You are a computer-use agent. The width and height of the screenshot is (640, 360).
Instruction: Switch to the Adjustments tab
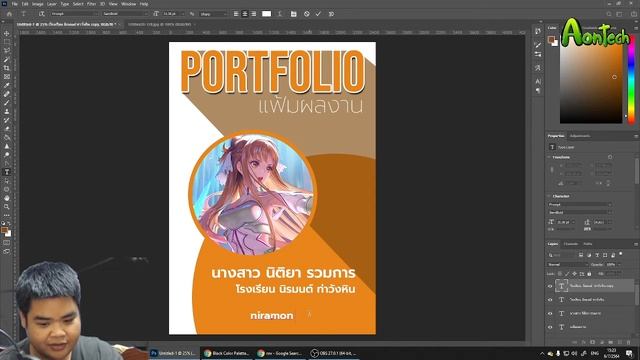pos(580,136)
